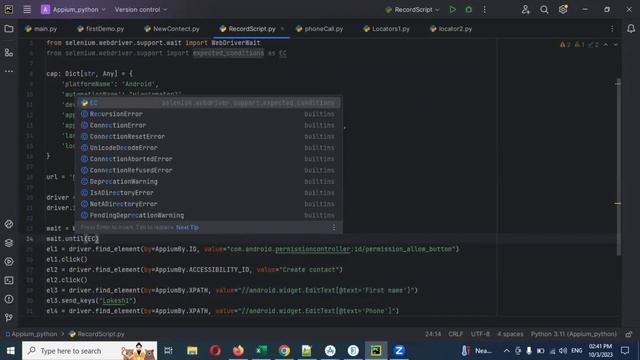
Task: Open Chrome from taskbar
Action: pos(284,351)
